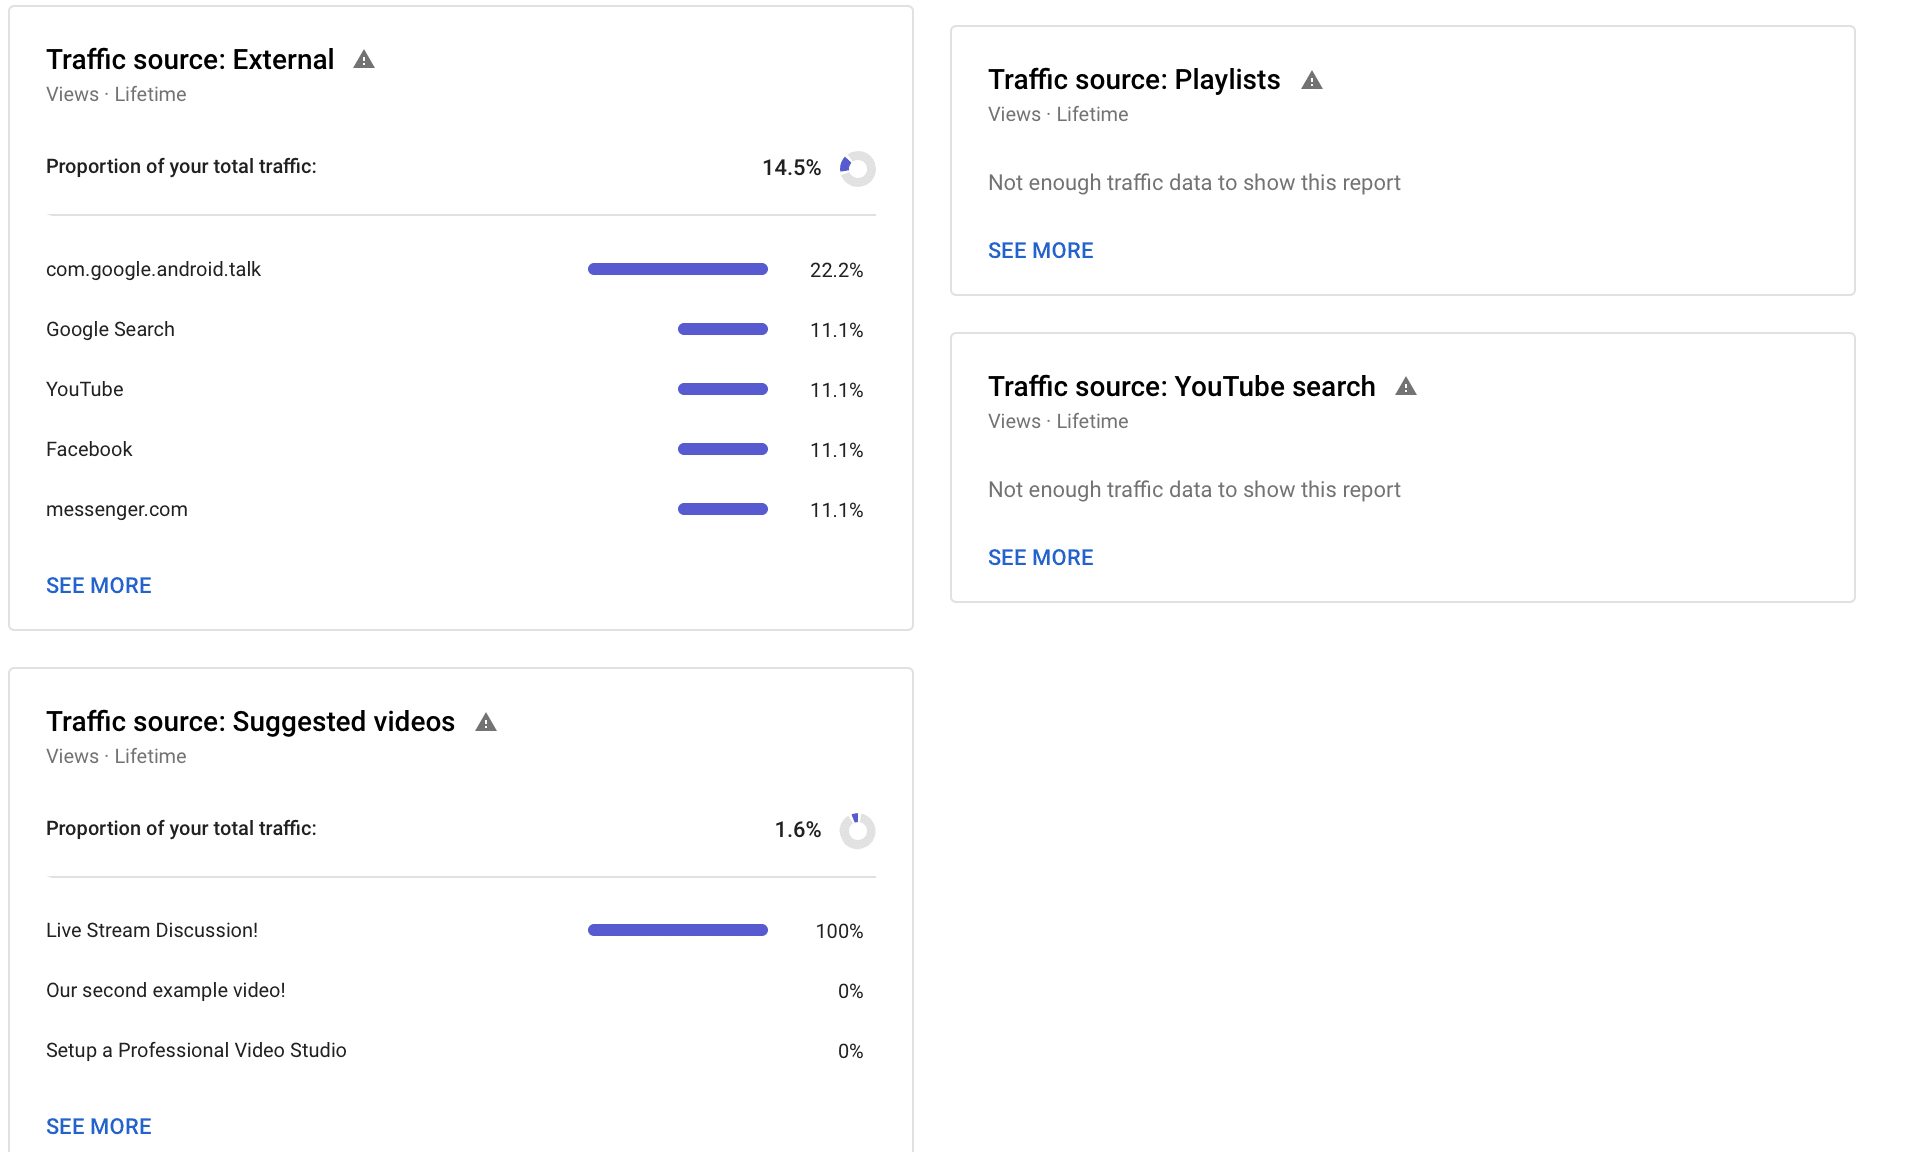Open SEE MORE for External traffic
1910x1152 pixels.
(99, 586)
